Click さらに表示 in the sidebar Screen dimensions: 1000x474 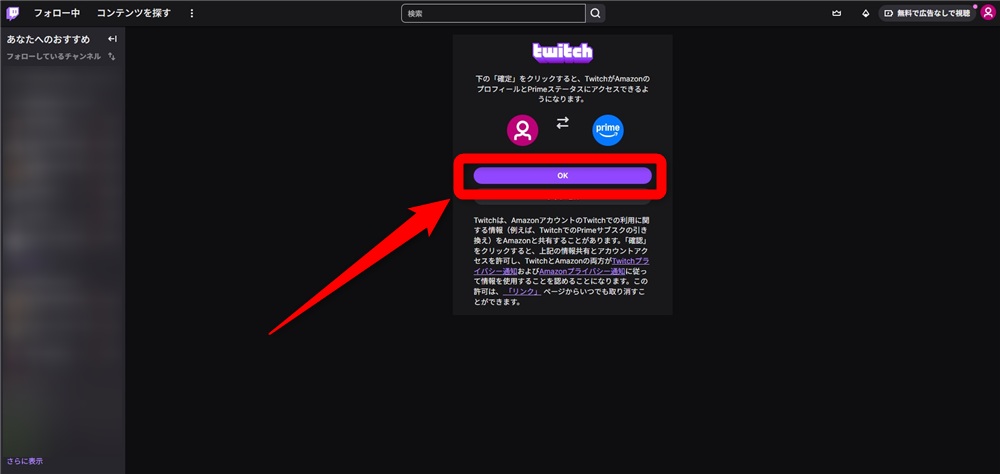(25, 461)
